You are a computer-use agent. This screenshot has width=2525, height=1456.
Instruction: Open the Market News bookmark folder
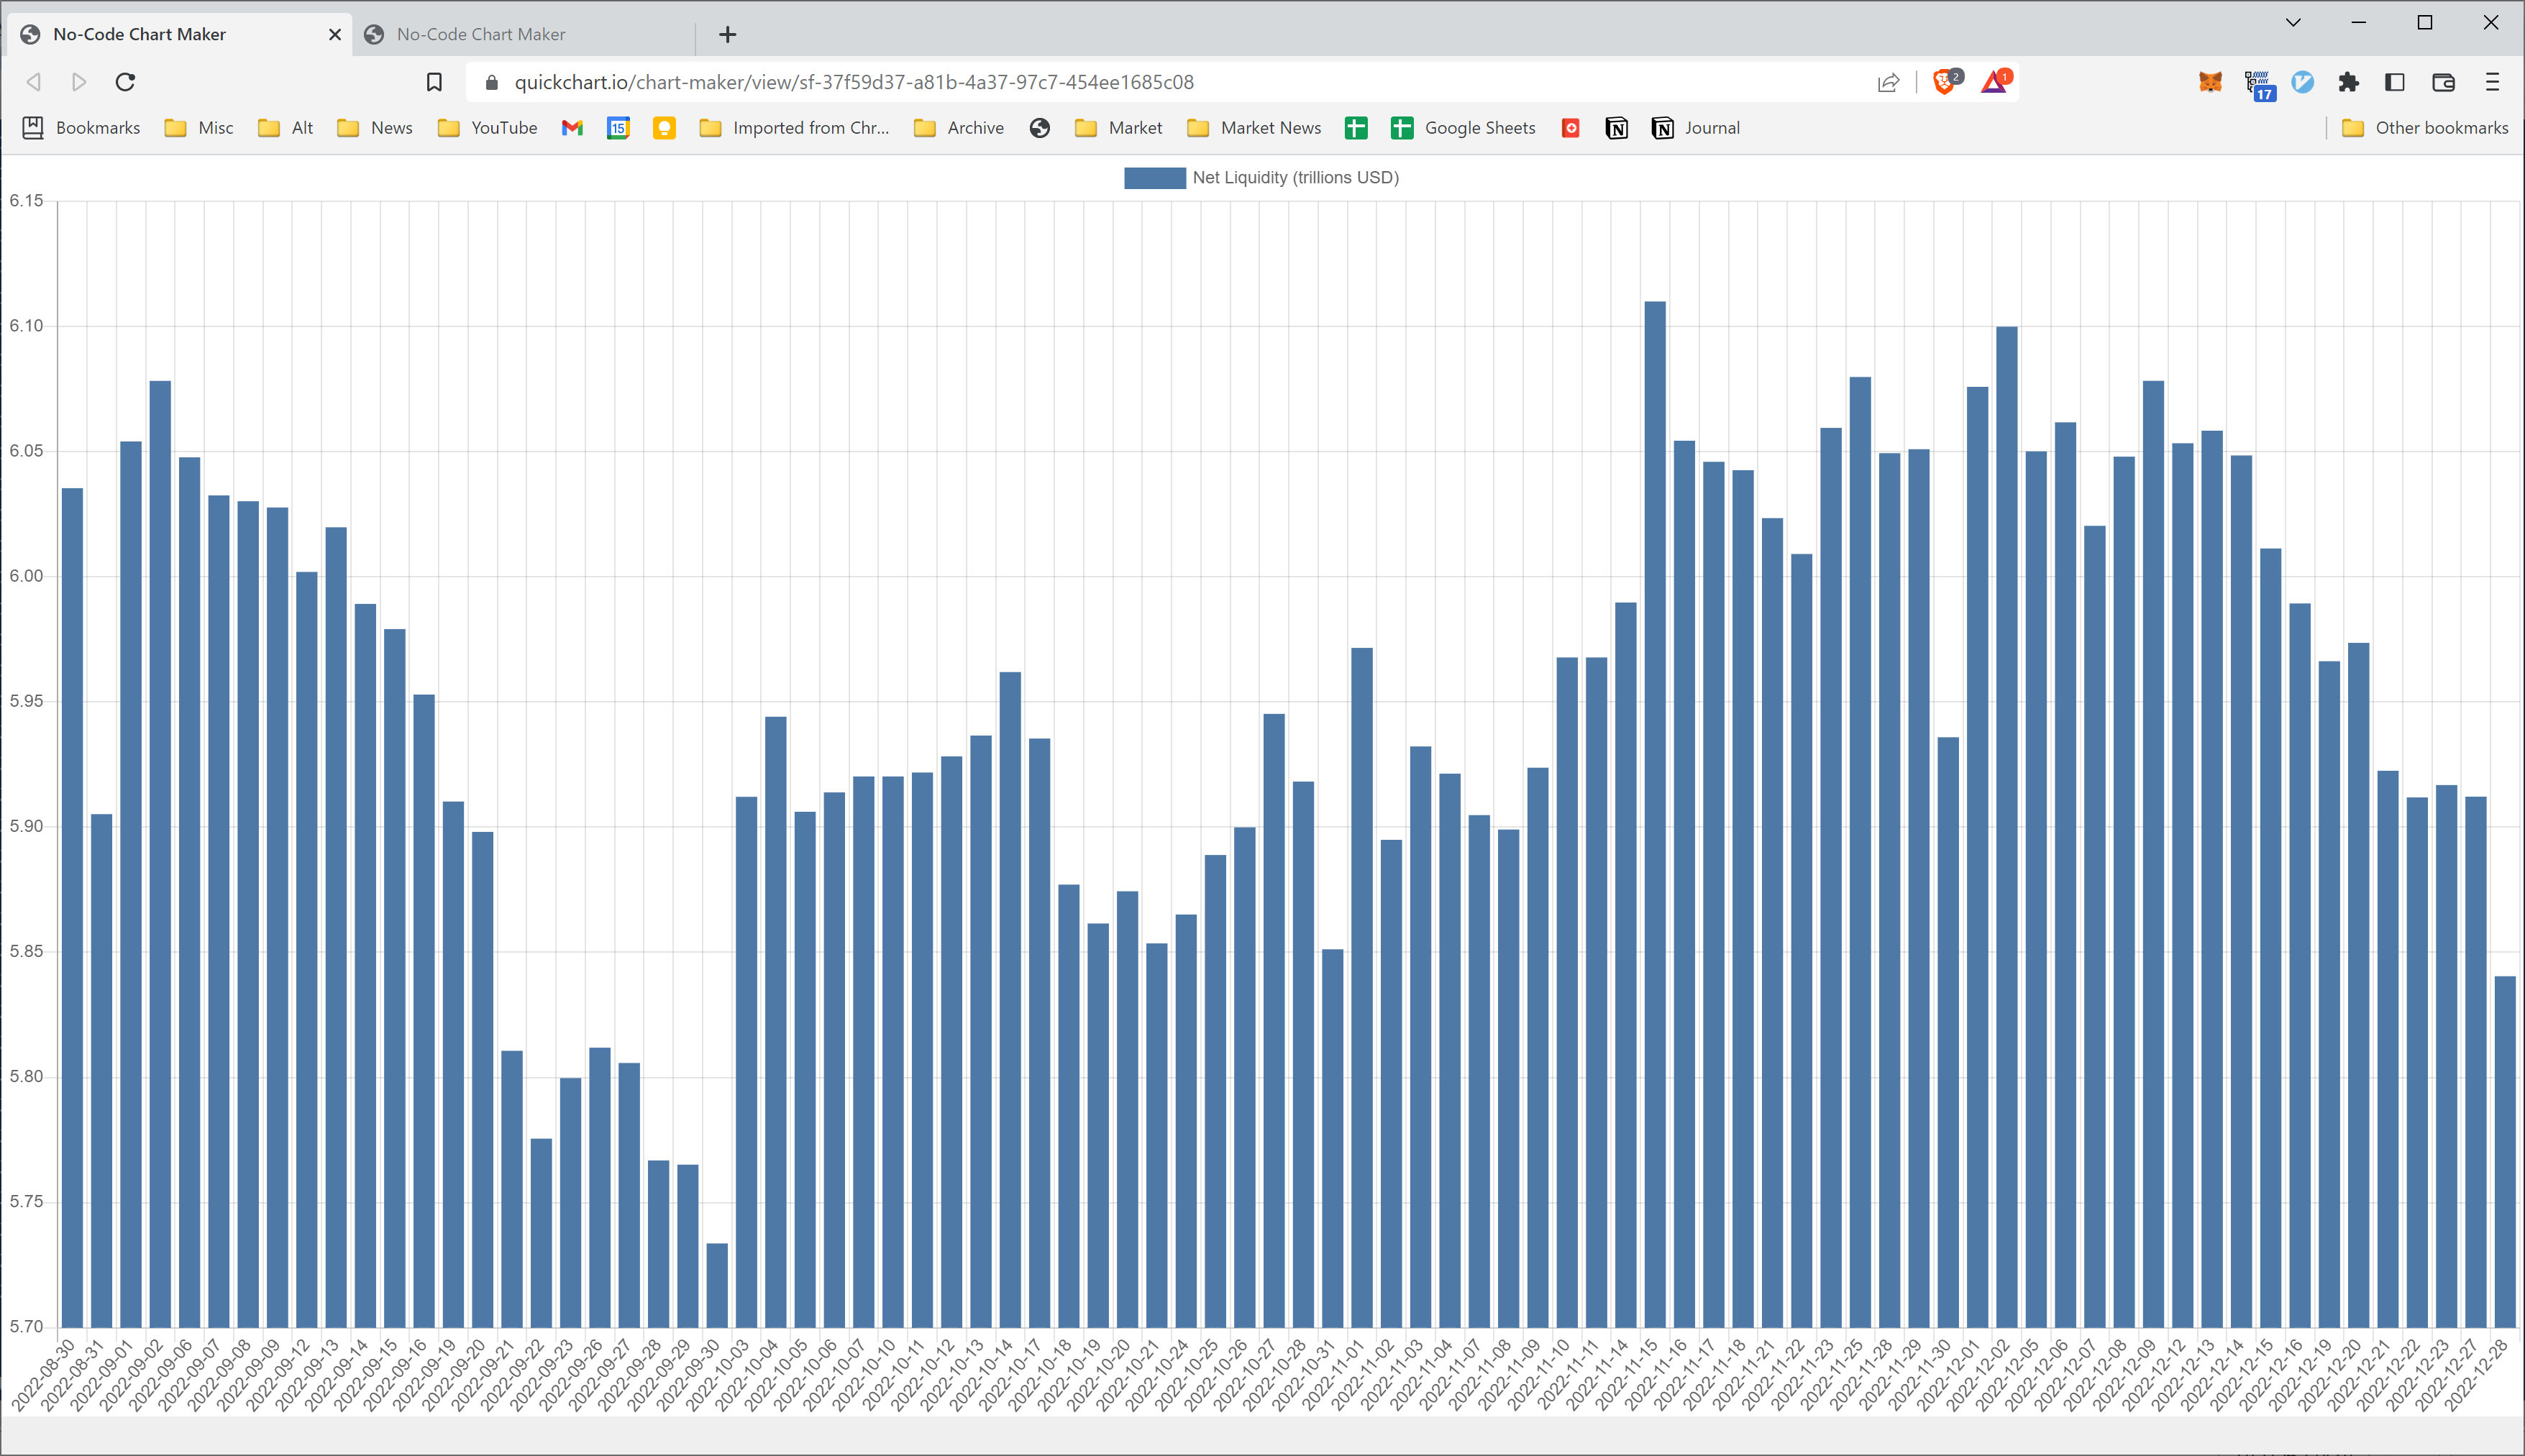tap(1254, 128)
